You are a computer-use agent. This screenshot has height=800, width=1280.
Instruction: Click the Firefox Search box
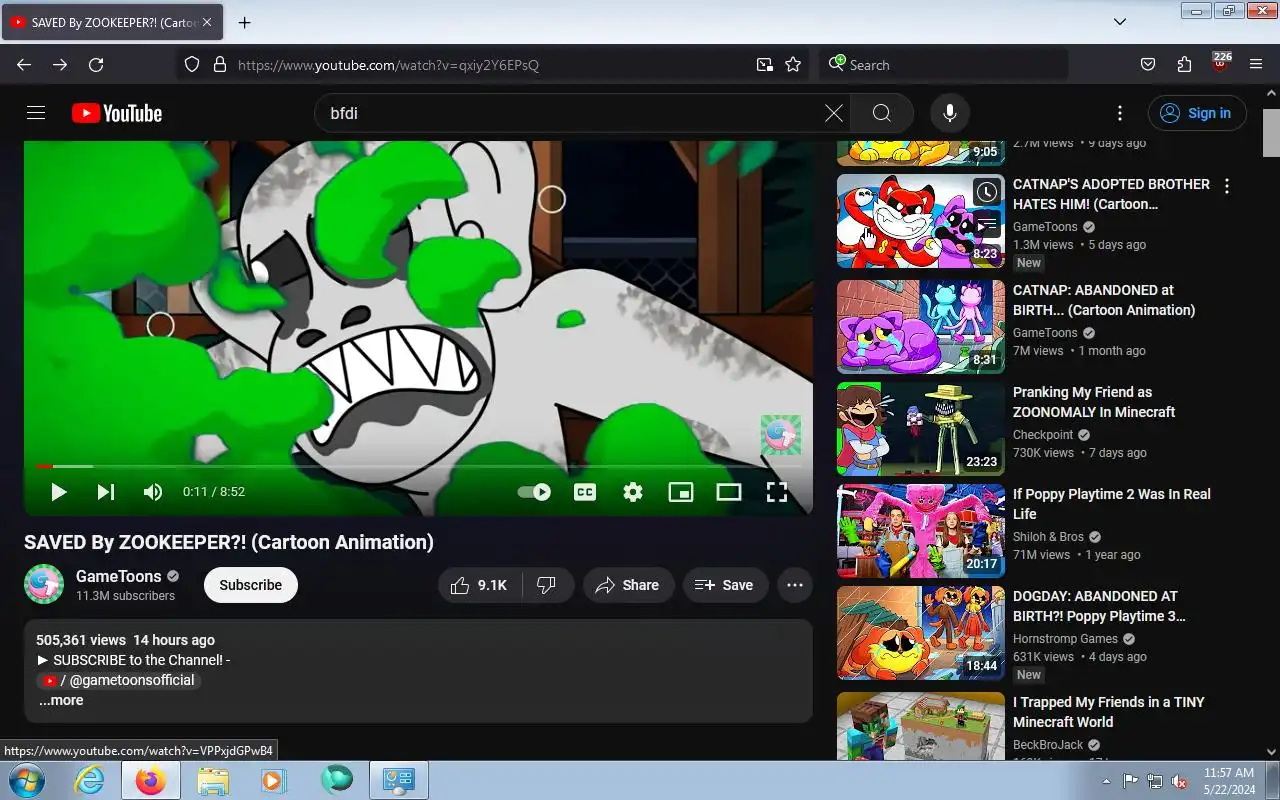click(x=944, y=65)
